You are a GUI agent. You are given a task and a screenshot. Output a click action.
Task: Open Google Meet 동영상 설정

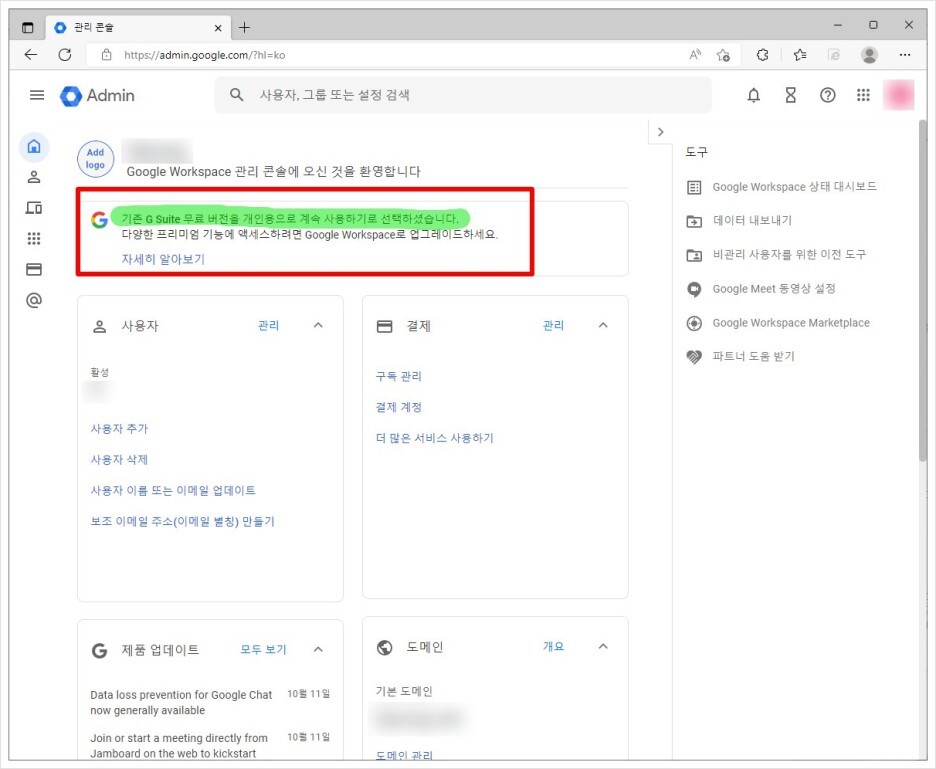[760, 289]
